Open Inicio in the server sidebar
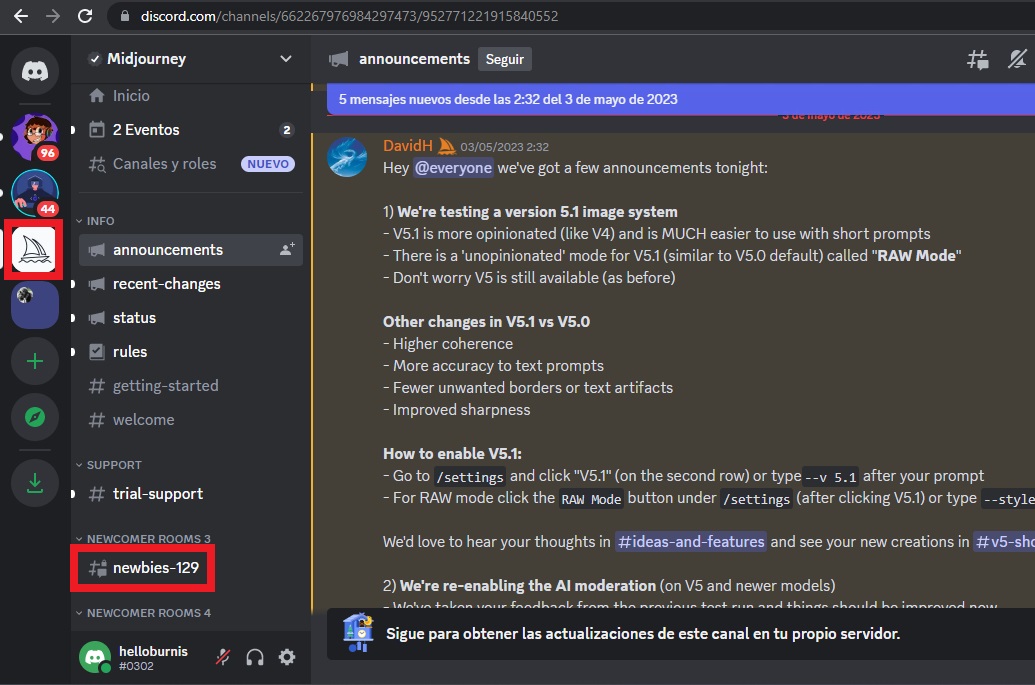The width and height of the screenshot is (1035, 685). tap(191, 96)
